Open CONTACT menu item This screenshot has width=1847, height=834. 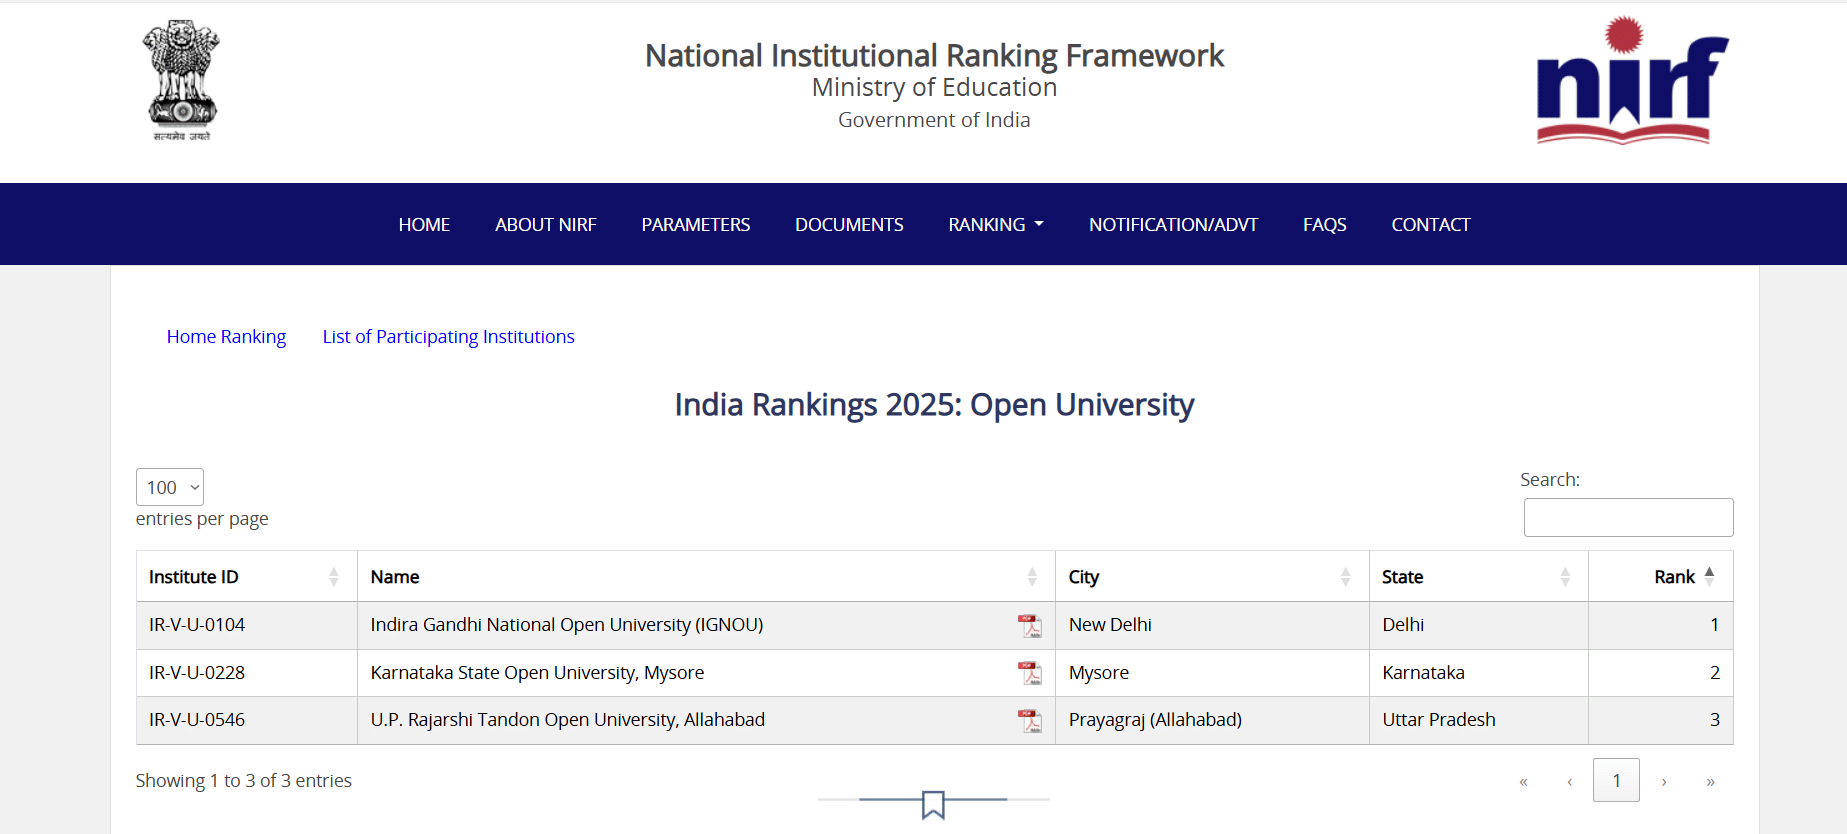[x=1431, y=225]
